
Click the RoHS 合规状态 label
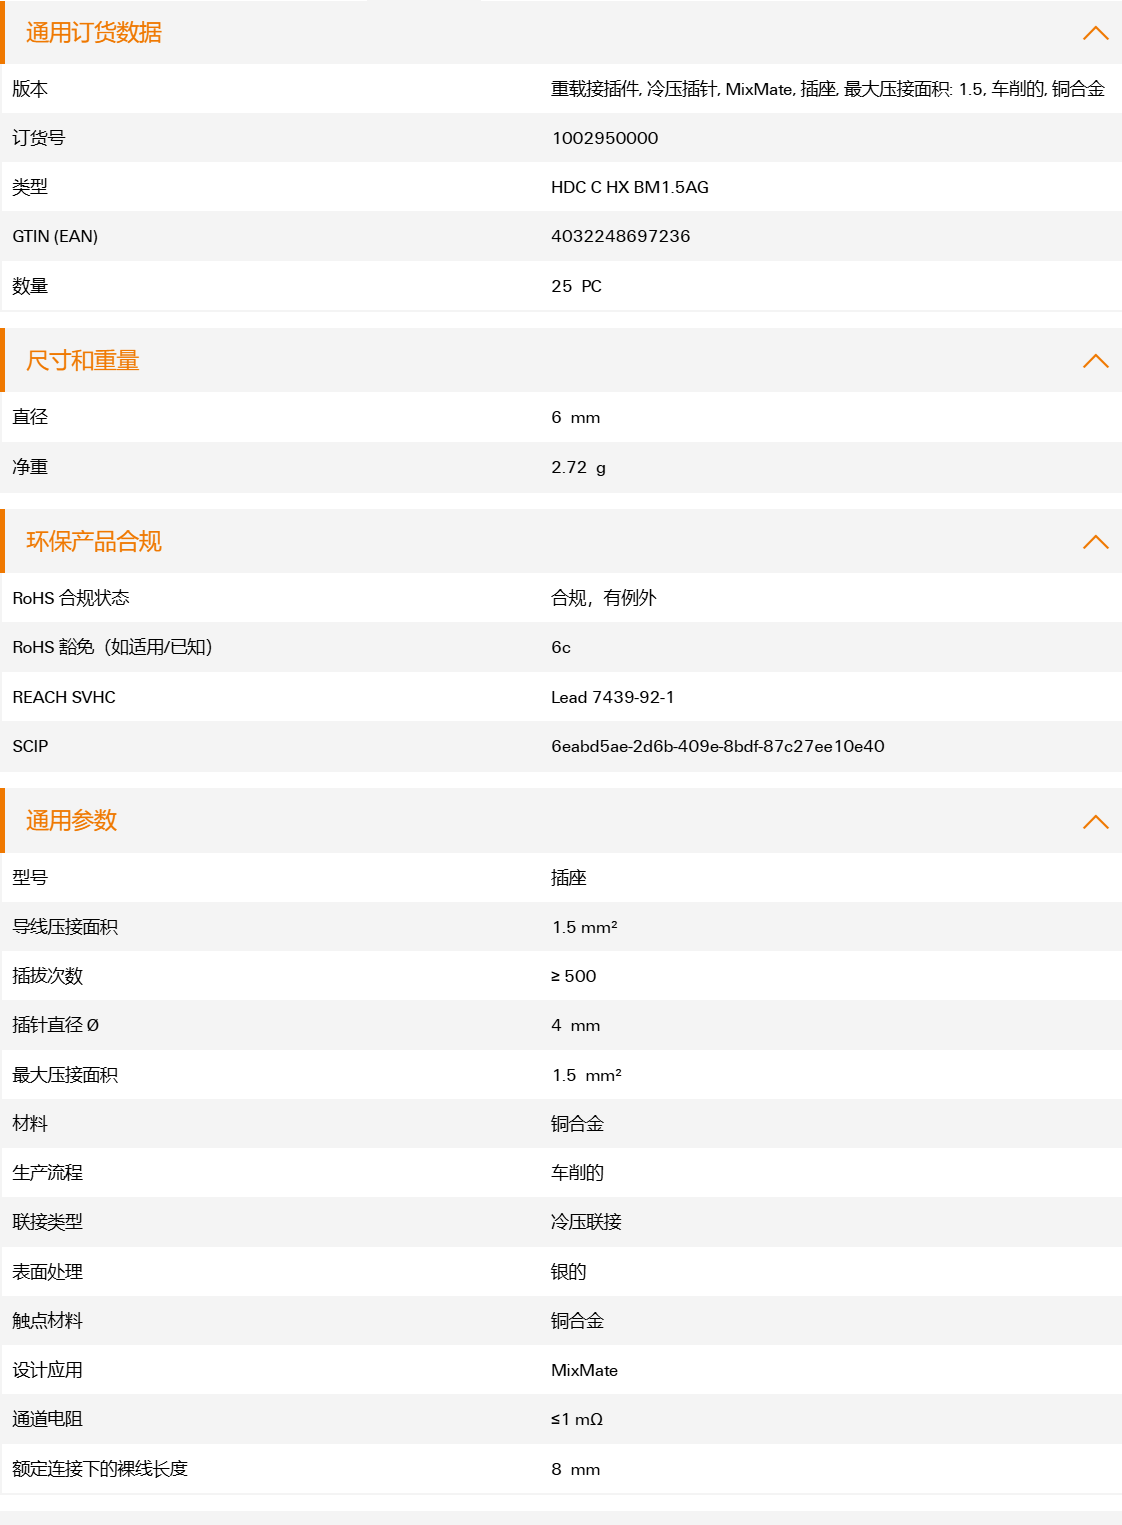(x=71, y=598)
